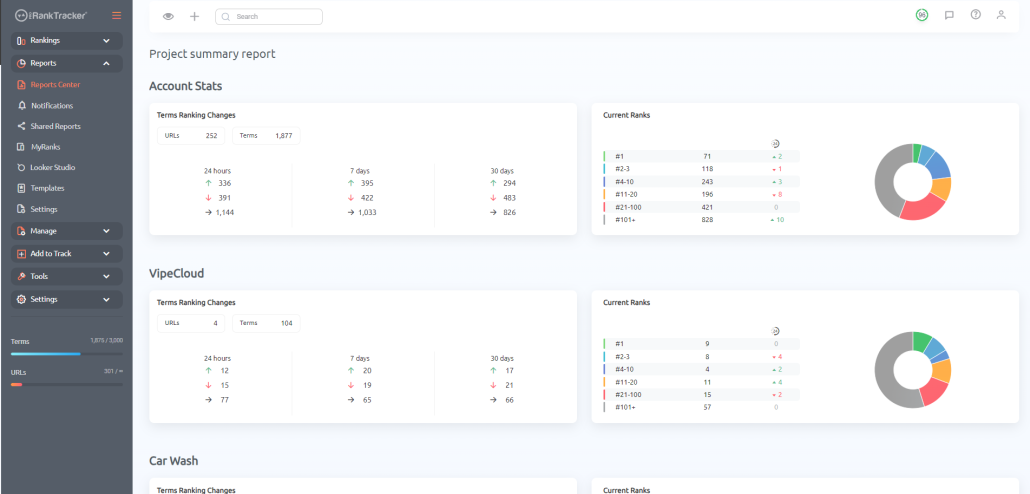1030x494 pixels.
Task: Click the Reports Center document icon
Action: 21,85
